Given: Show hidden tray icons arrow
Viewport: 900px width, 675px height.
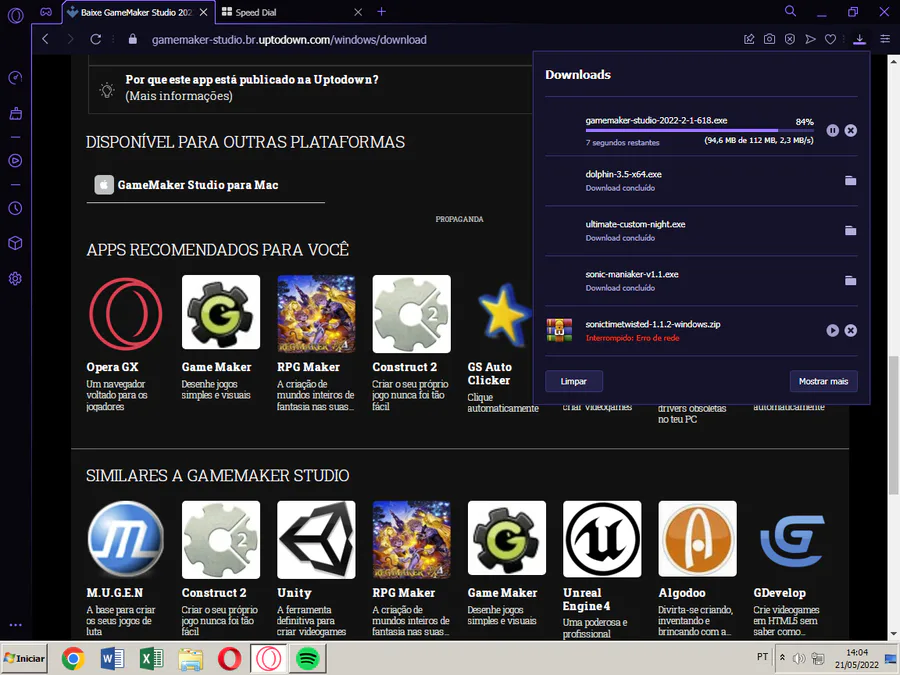Looking at the screenshot, I should tap(782, 658).
